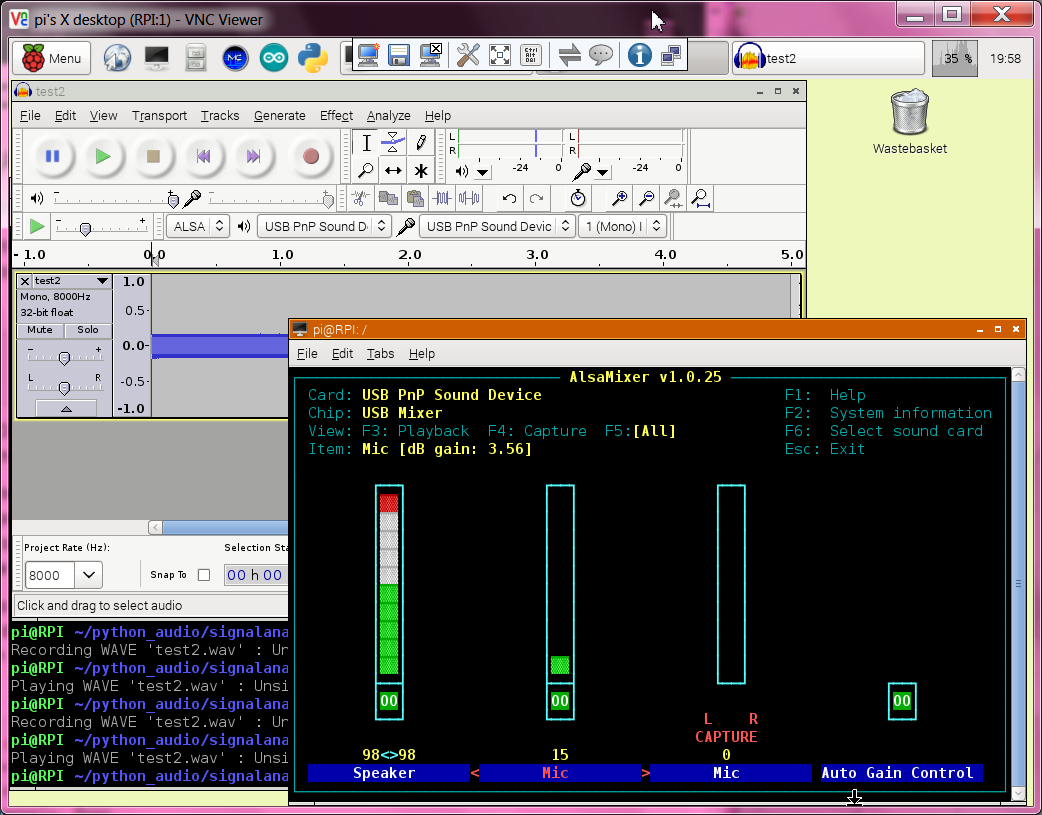Open the Raspberry Pi Menu
This screenshot has height=815, width=1042.
pos(52,58)
